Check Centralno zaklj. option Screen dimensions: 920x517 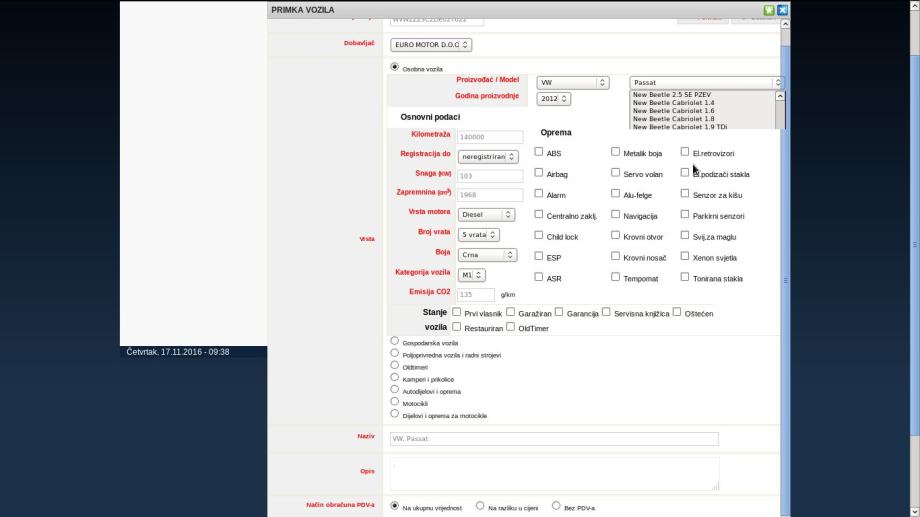tap(539, 215)
